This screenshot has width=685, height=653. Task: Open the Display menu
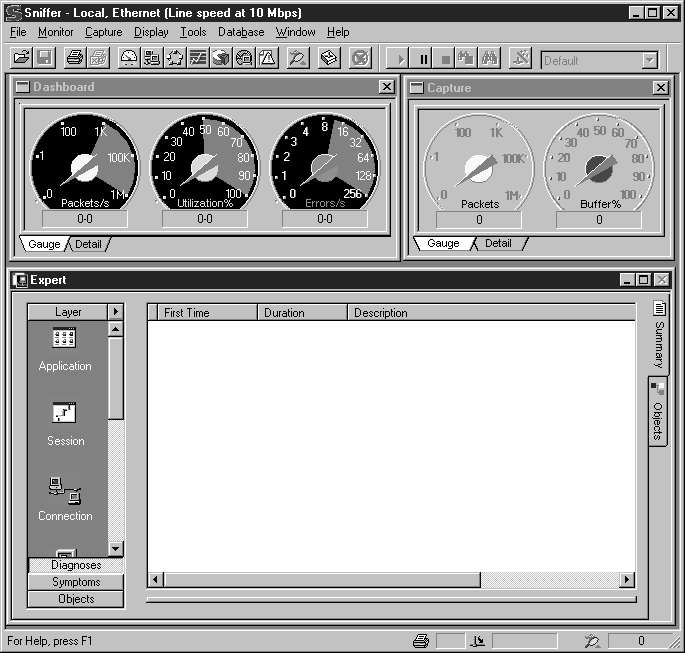151,32
